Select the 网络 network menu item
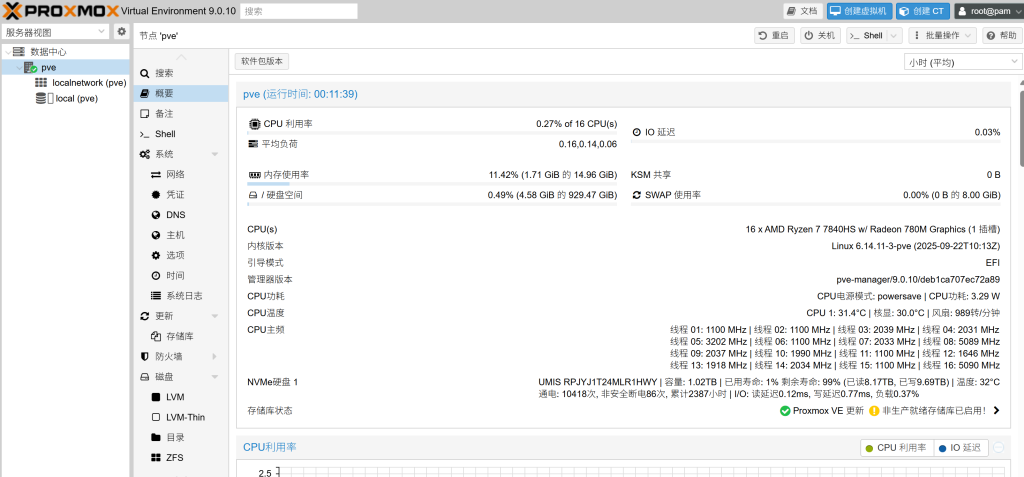 pos(175,174)
